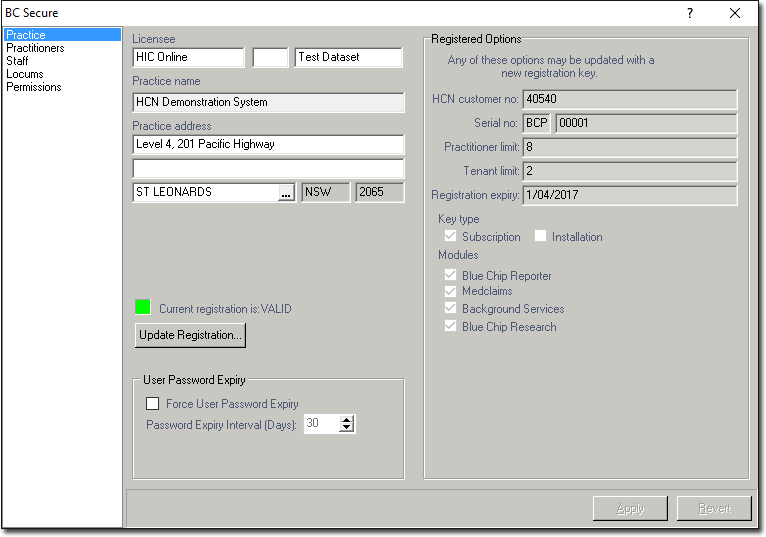
Task: Increase password expiry interval with up arrow
Action: pyautogui.click(x=347, y=419)
